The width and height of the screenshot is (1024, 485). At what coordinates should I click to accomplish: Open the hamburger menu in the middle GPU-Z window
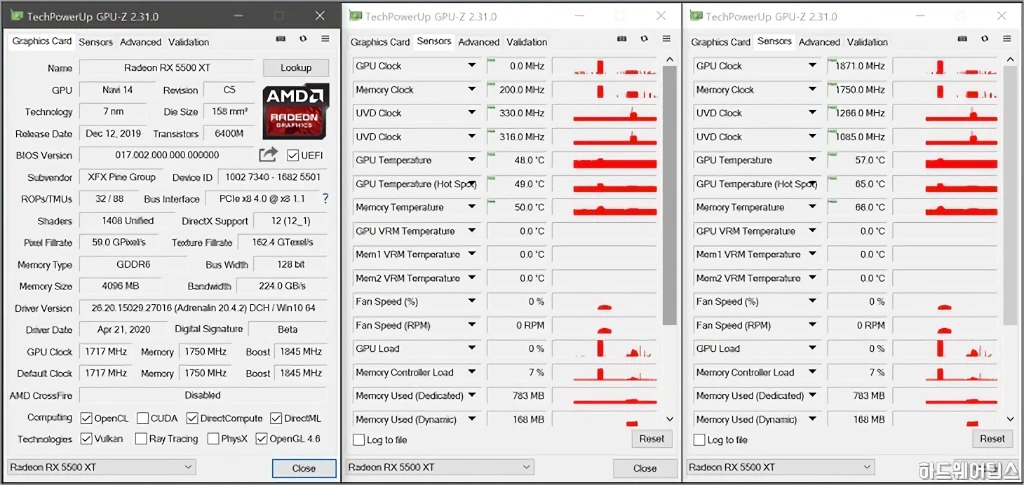667,39
